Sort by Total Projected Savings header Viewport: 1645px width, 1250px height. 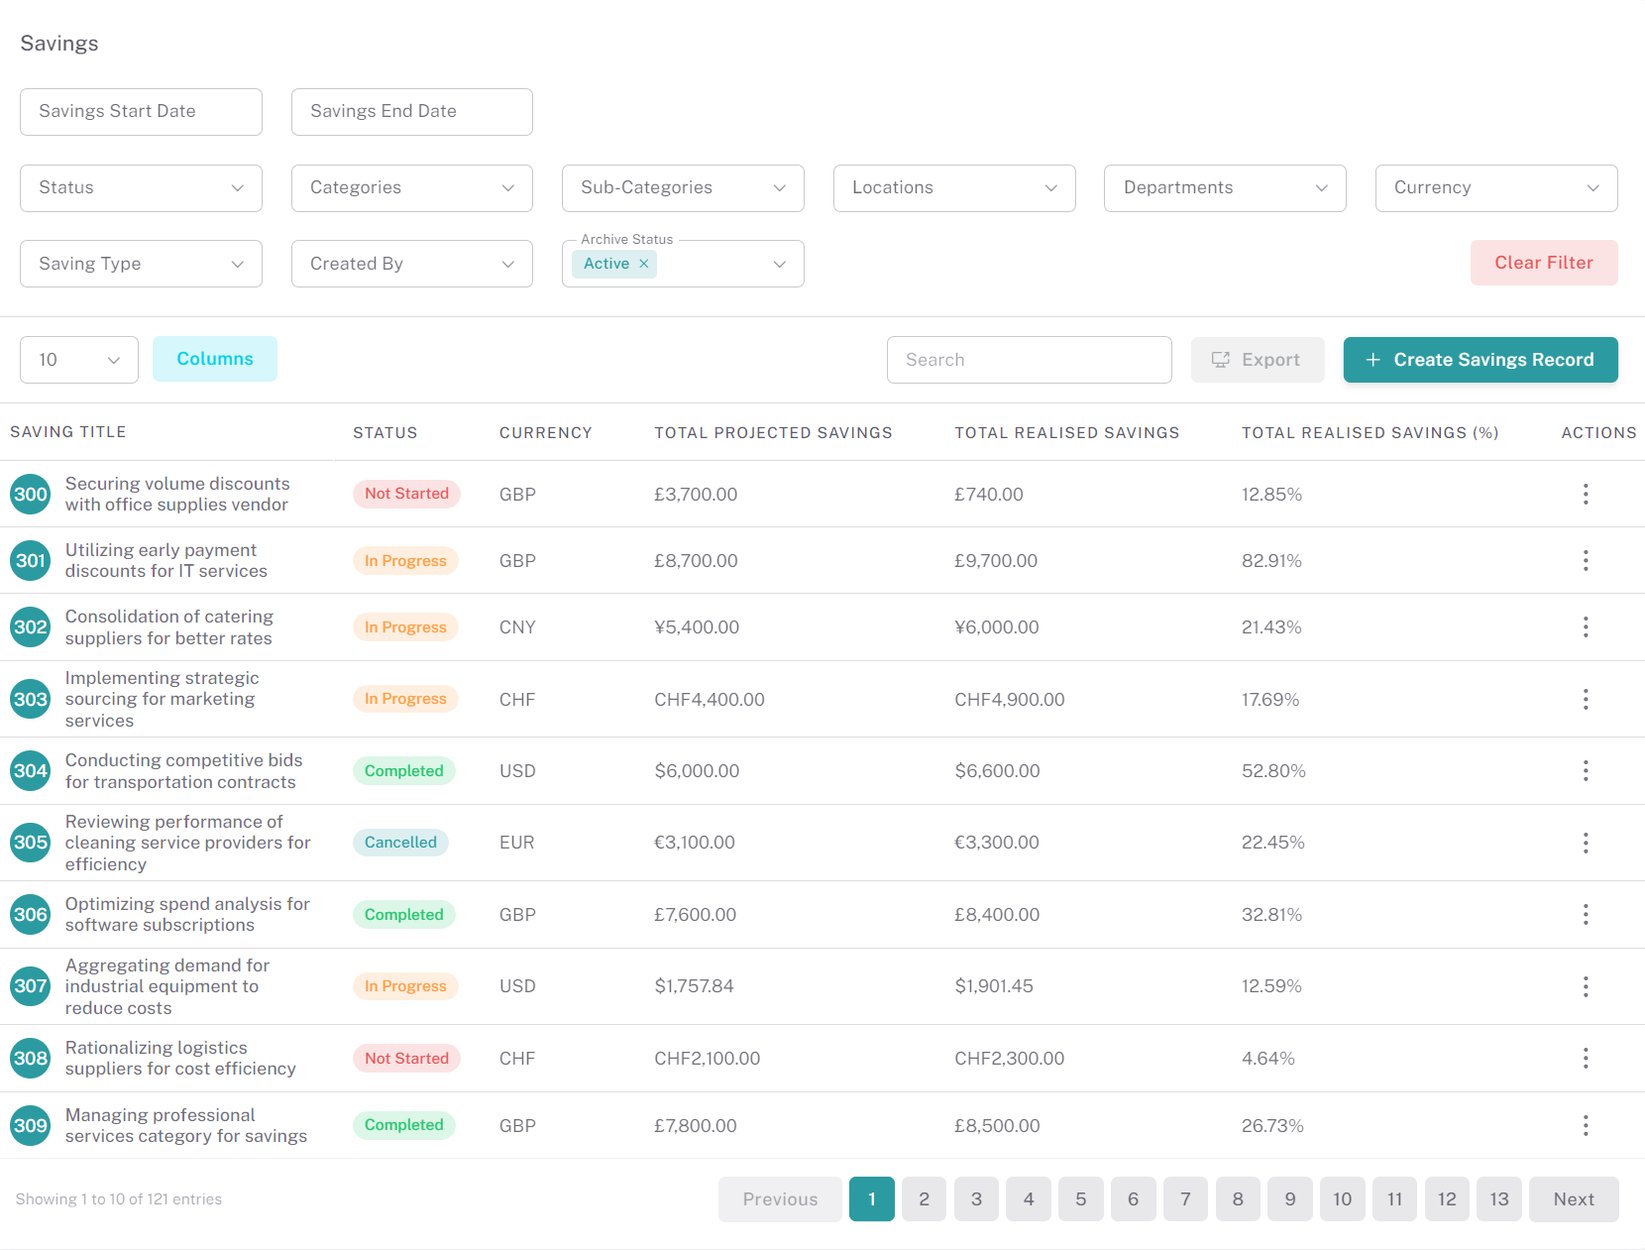tap(773, 433)
